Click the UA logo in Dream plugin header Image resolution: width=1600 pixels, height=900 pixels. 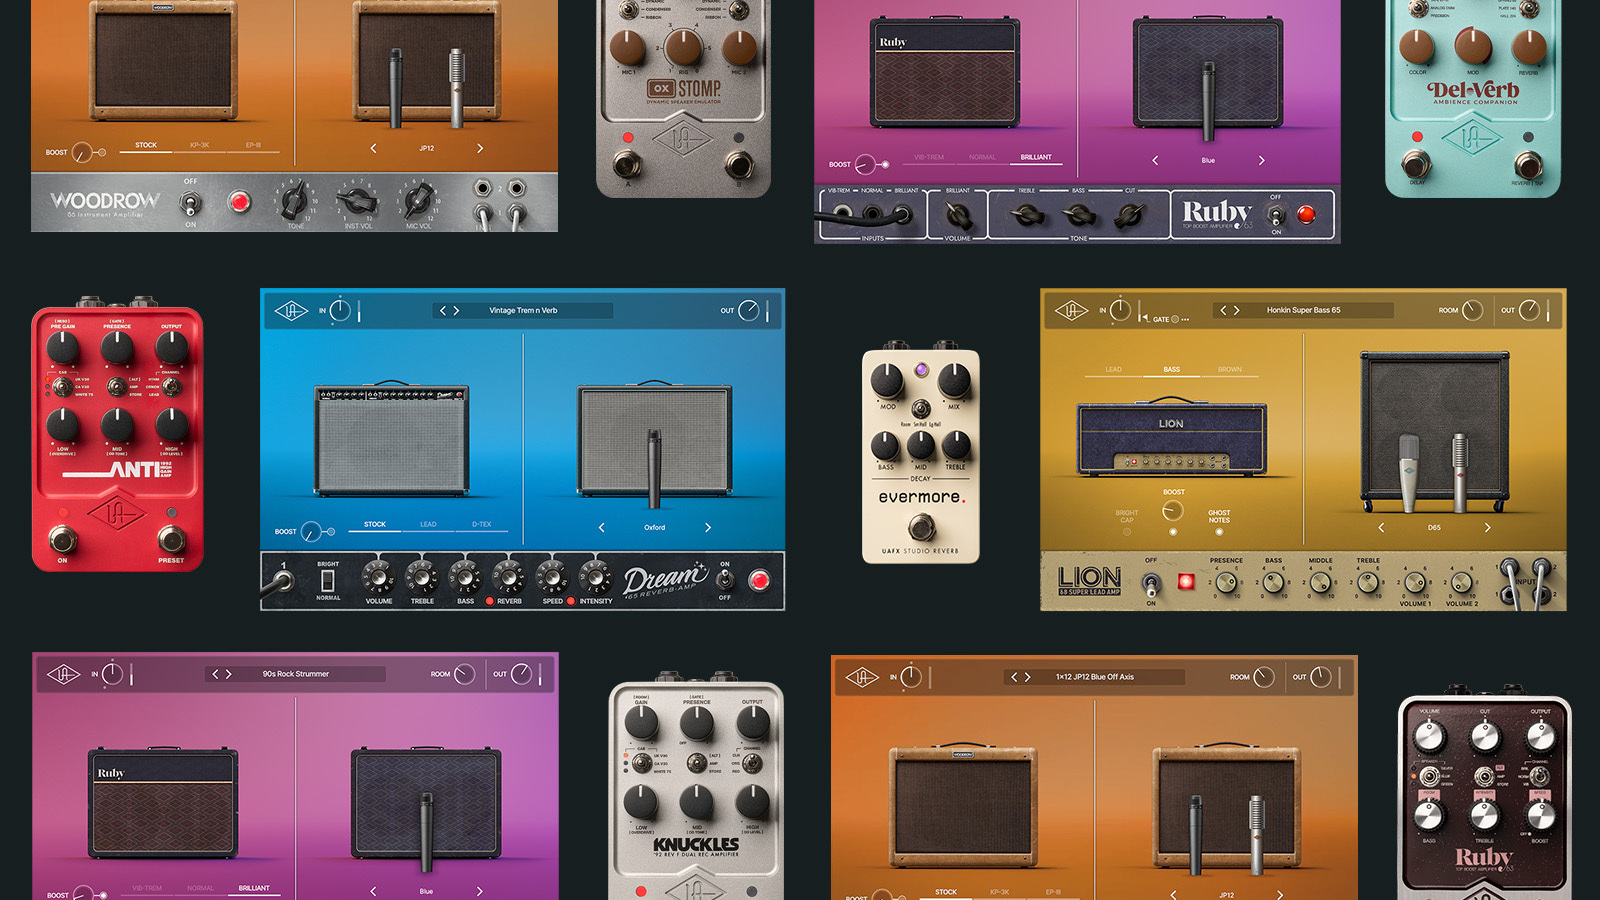coord(291,311)
